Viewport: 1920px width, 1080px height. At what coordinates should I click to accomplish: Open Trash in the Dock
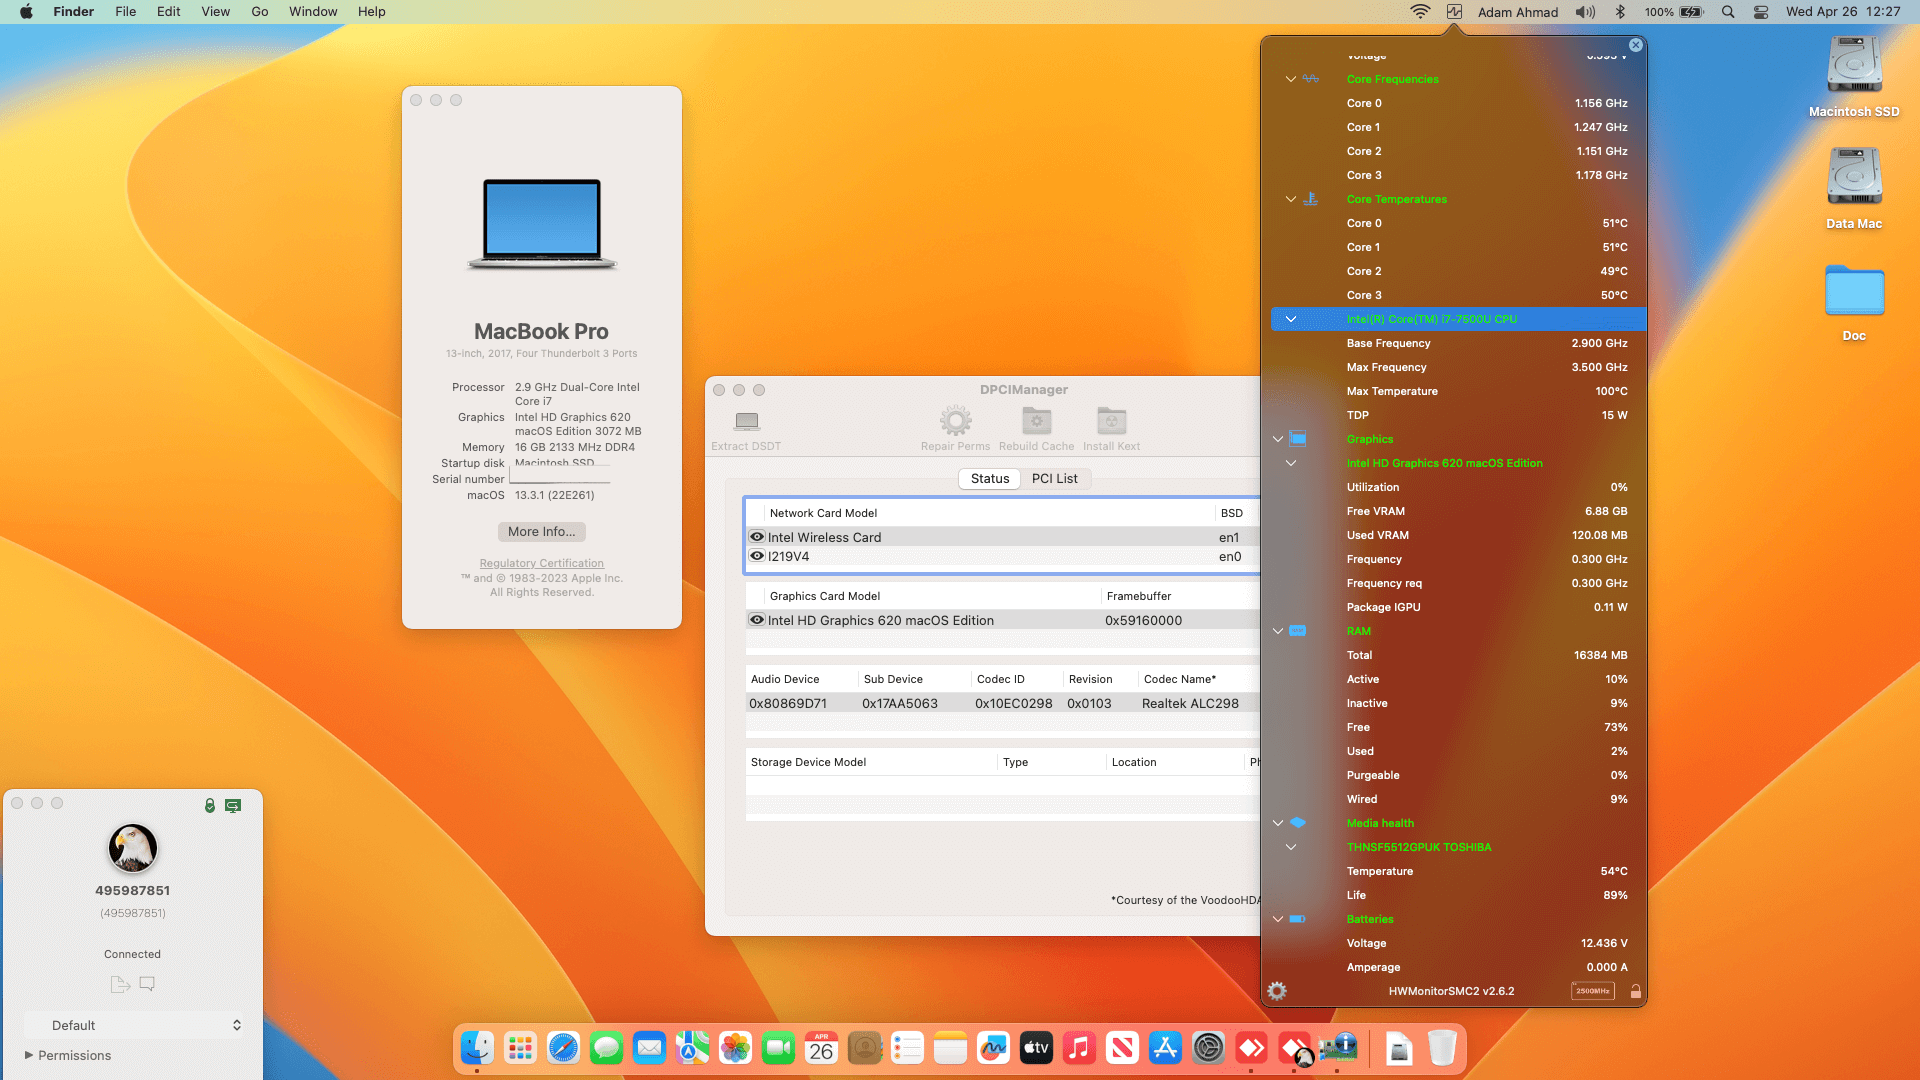click(x=1442, y=1048)
